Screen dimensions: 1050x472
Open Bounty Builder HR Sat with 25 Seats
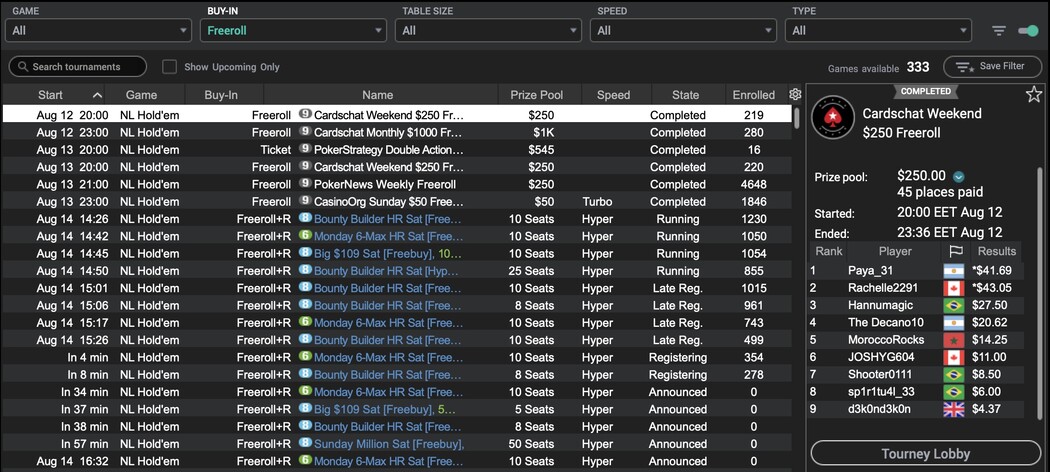click(x=388, y=270)
